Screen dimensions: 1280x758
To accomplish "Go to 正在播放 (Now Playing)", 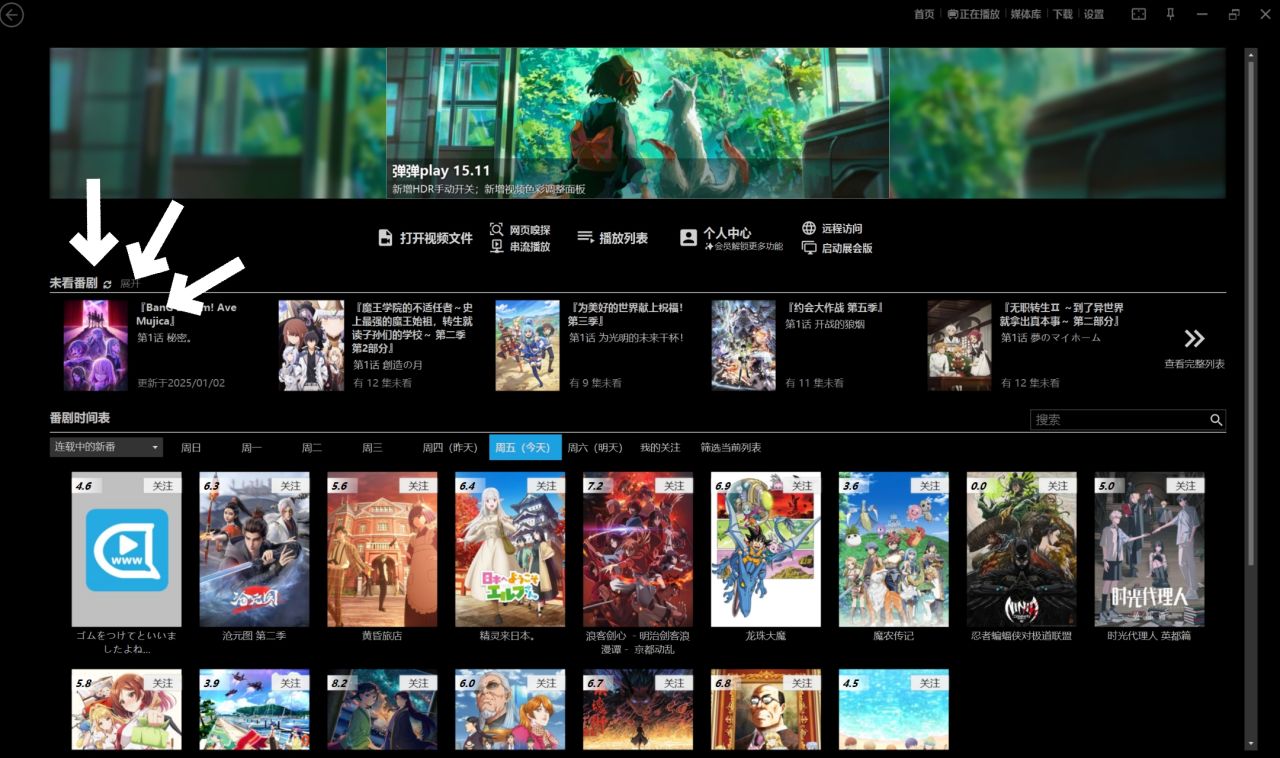I will pos(973,14).
